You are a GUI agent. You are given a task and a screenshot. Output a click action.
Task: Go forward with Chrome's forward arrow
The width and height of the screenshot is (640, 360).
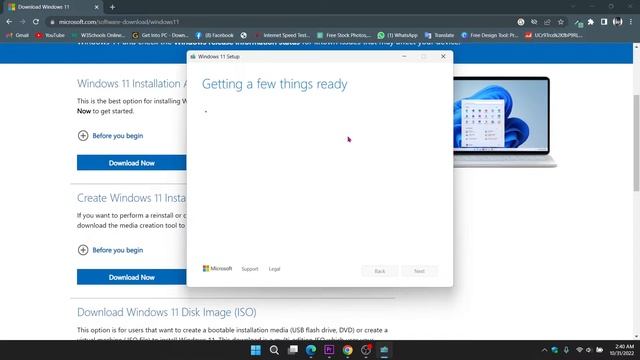(x=22, y=22)
